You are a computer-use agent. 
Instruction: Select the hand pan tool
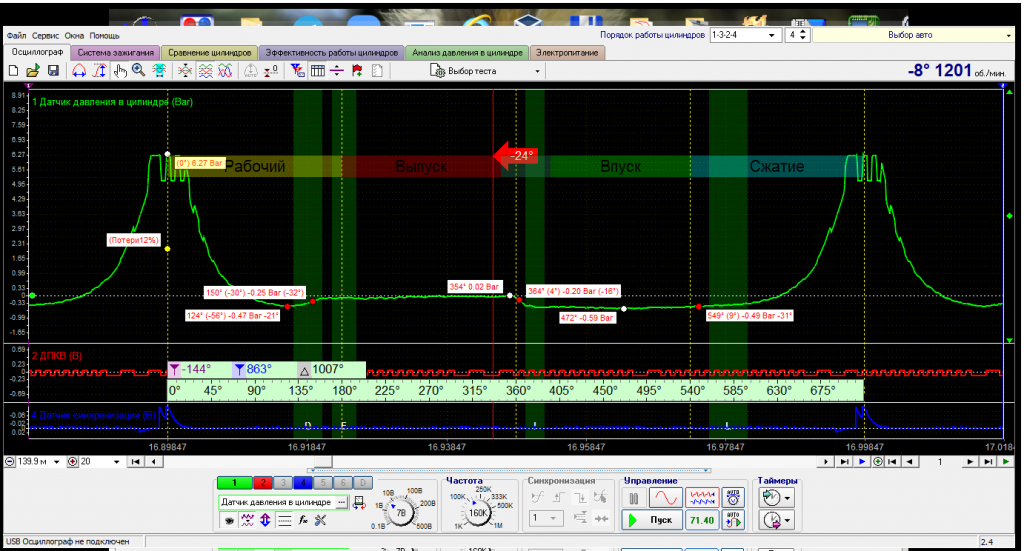[120, 71]
